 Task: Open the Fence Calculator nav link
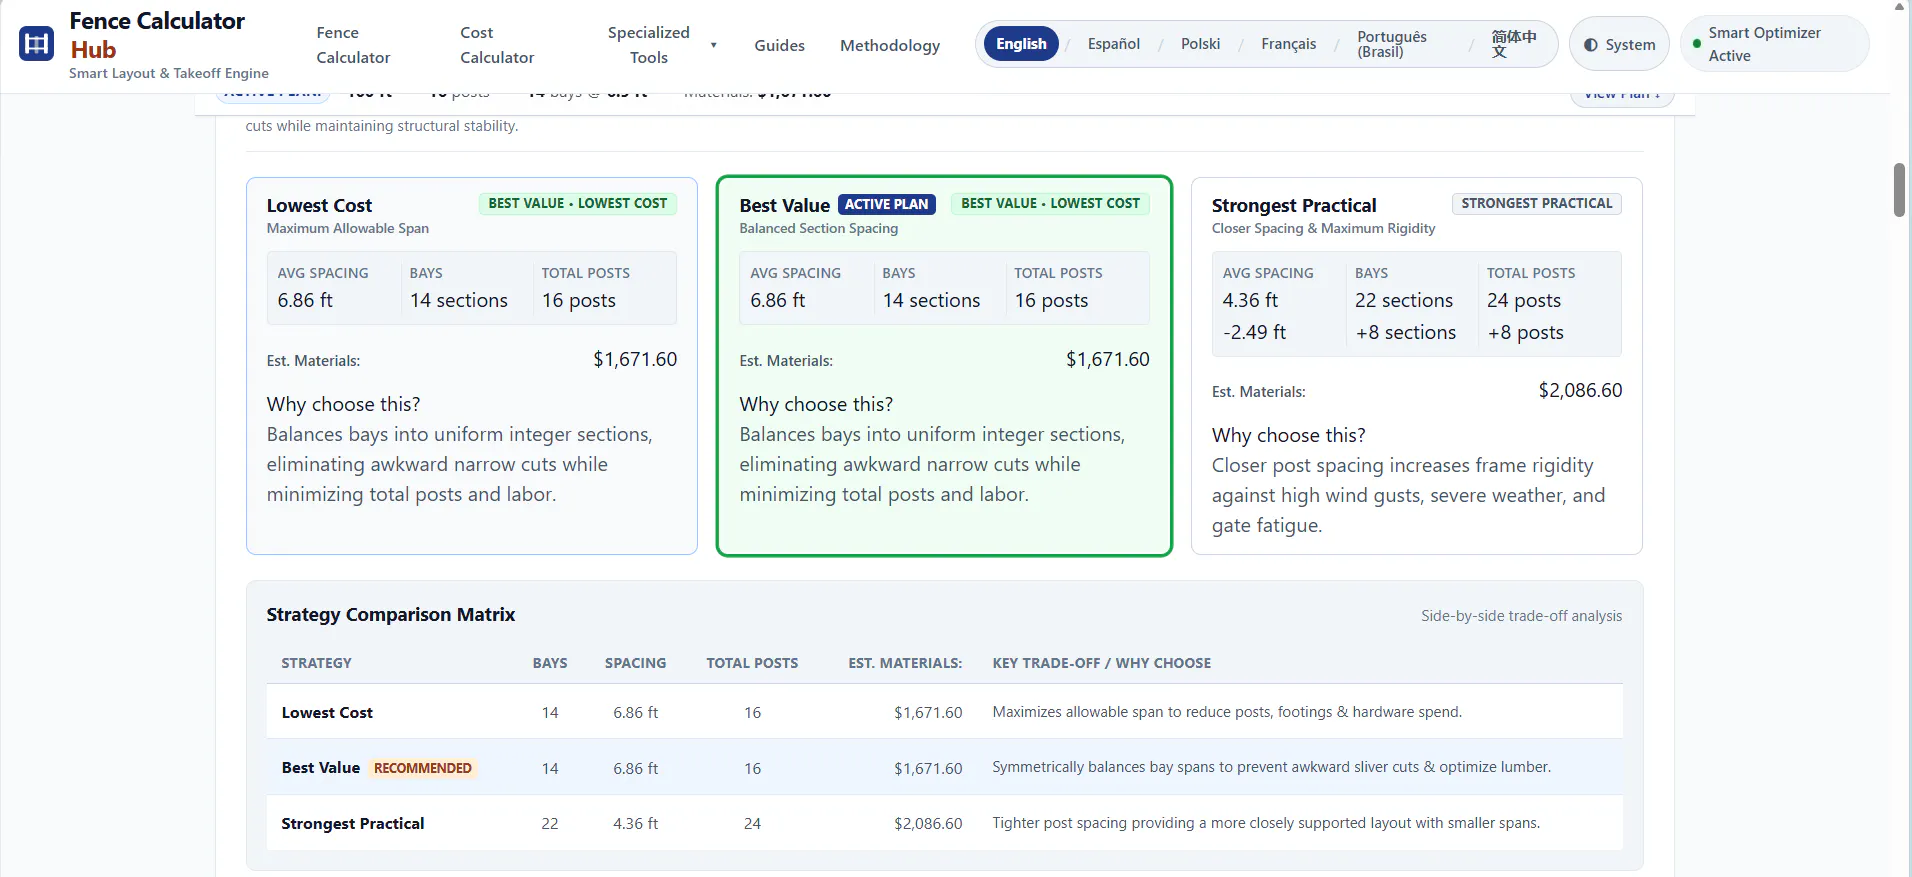pyautogui.click(x=353, y=45)
